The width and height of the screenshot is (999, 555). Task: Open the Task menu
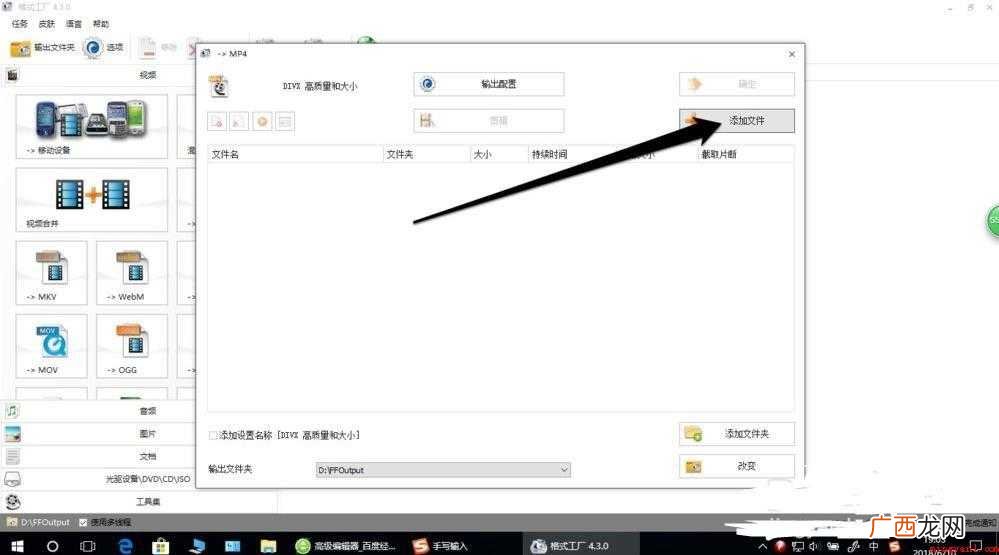20,24
